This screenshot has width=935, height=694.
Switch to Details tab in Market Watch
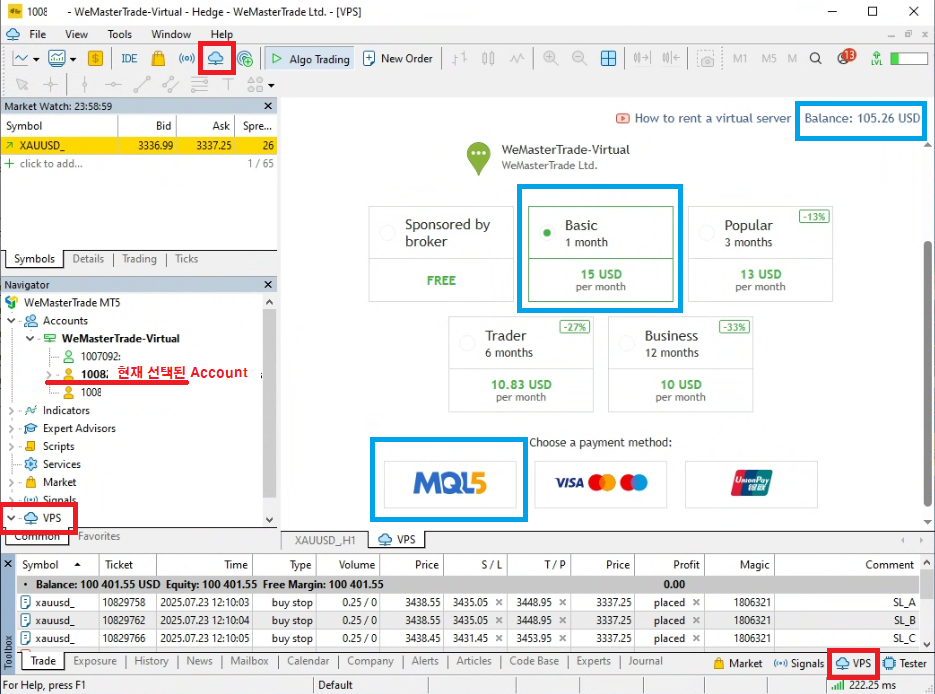pos(88,259)
